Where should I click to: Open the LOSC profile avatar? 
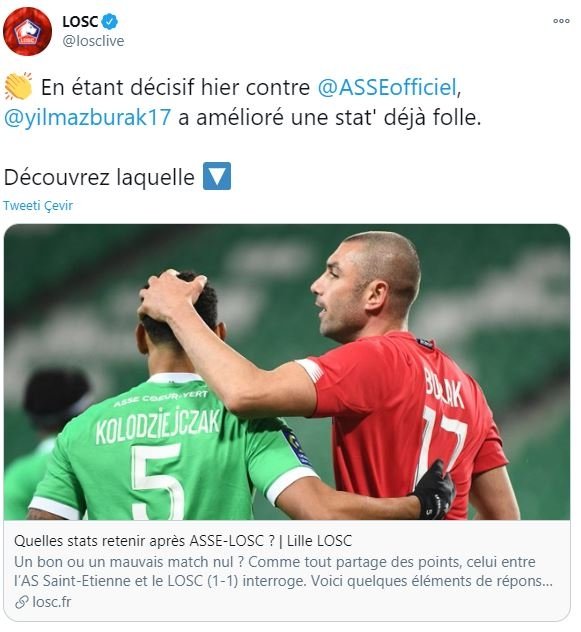[27, 31]
